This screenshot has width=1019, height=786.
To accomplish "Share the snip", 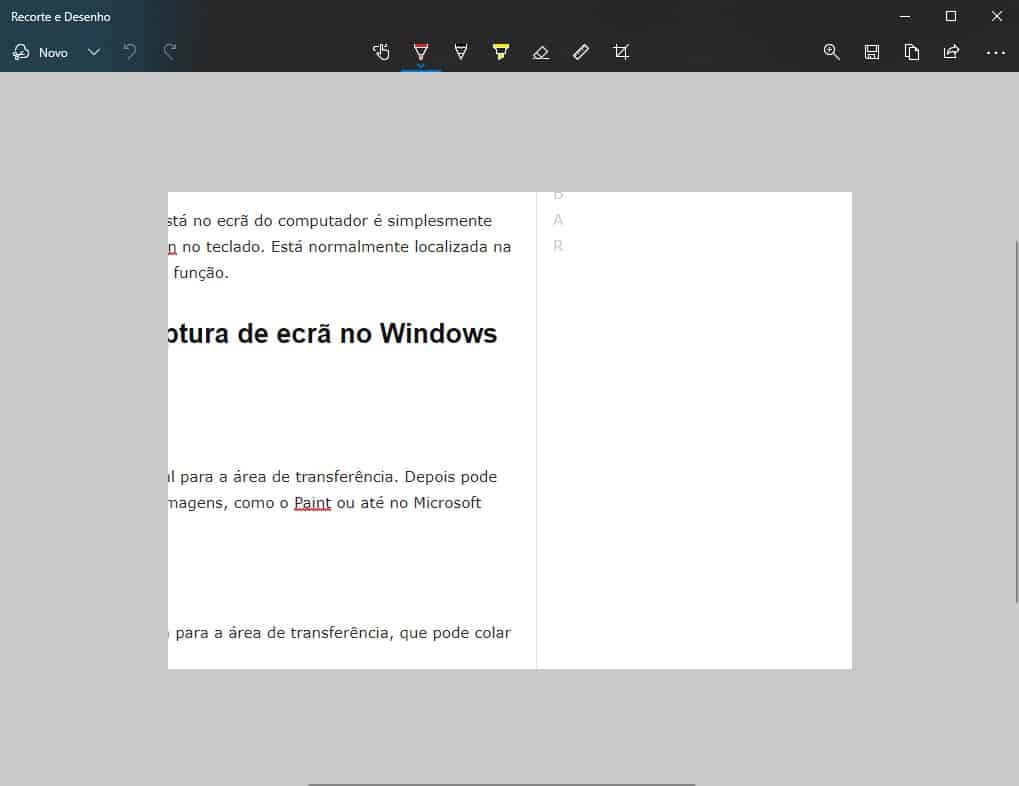I will coord(951,51).
